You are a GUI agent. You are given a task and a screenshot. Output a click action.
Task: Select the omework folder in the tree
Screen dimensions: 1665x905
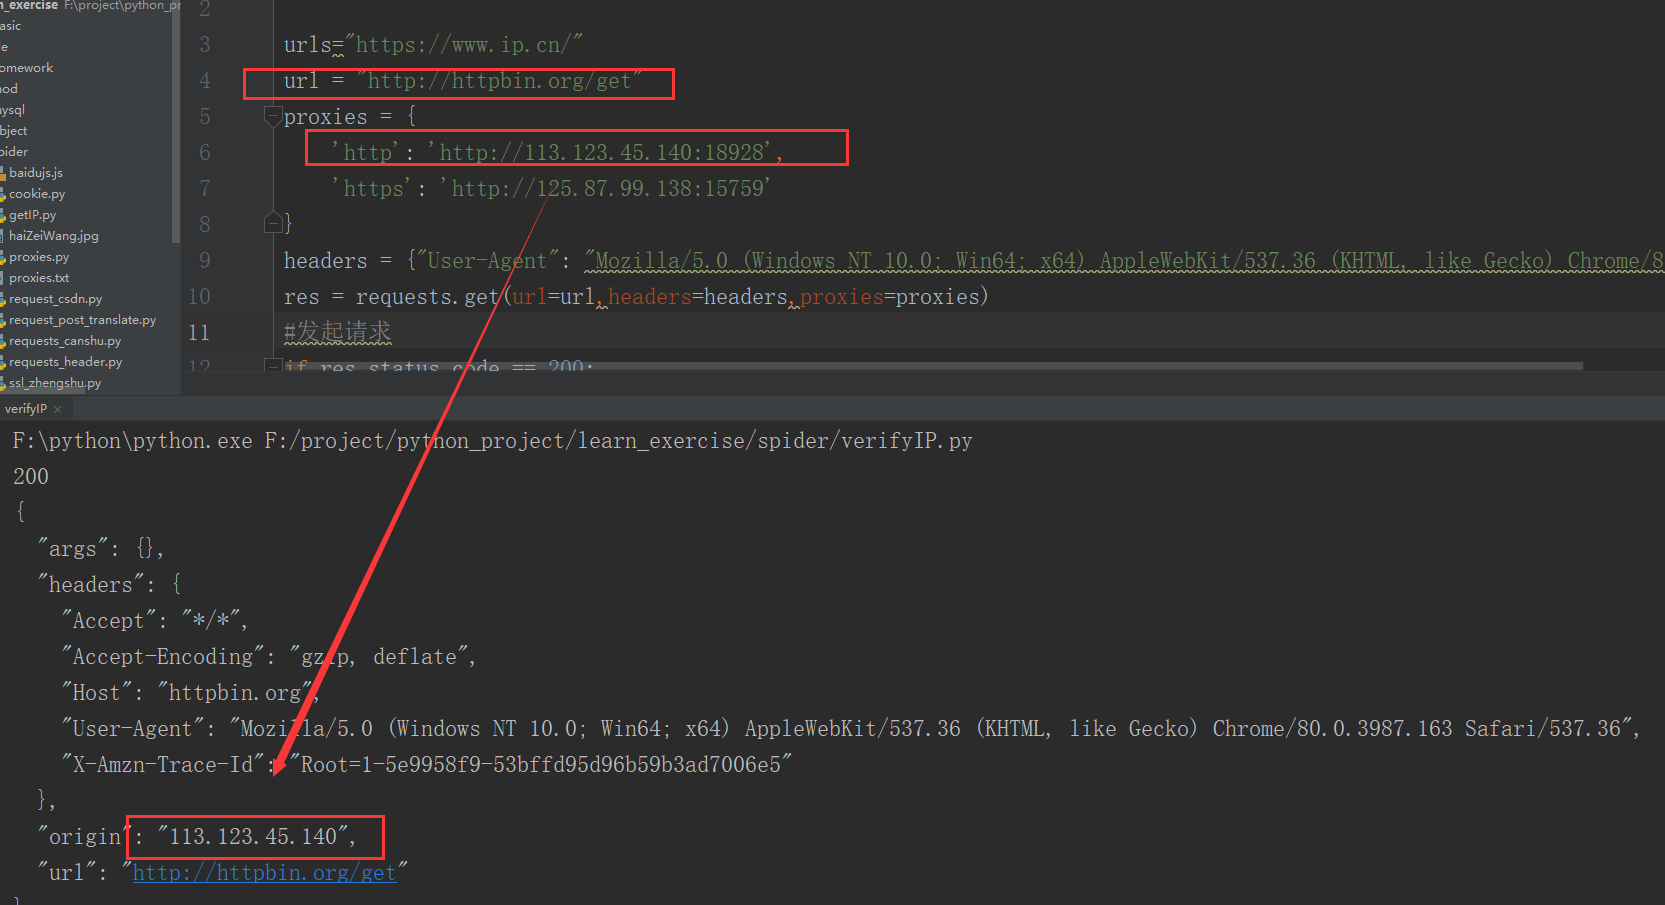[27, 68]
